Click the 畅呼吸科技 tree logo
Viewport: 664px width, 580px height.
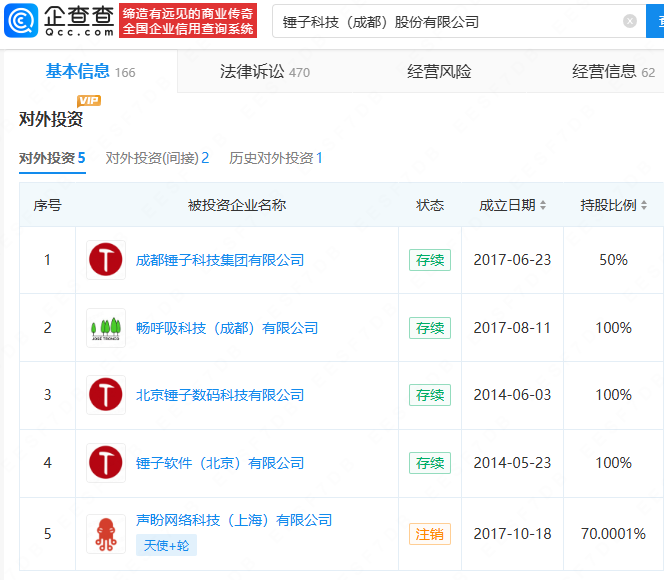[106, 328]
